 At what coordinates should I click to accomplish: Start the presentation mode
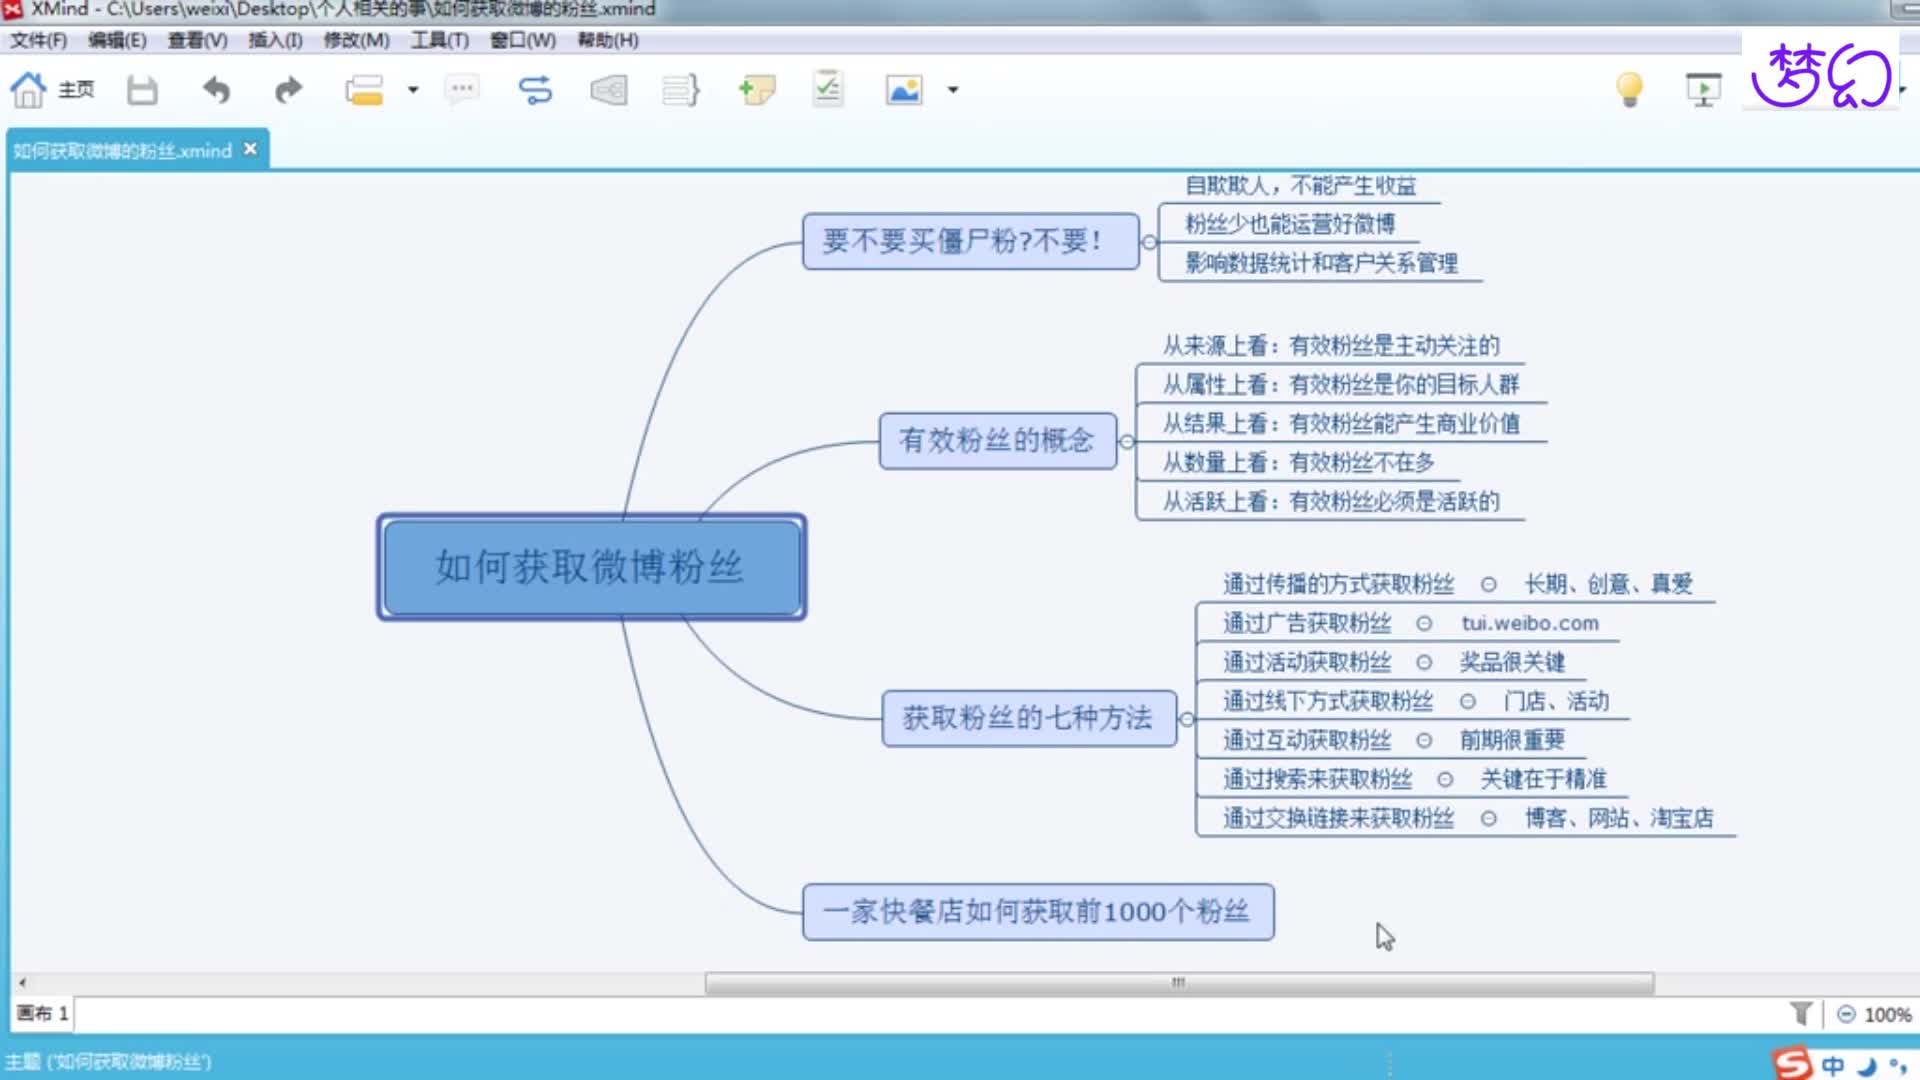pos(1704,90)
